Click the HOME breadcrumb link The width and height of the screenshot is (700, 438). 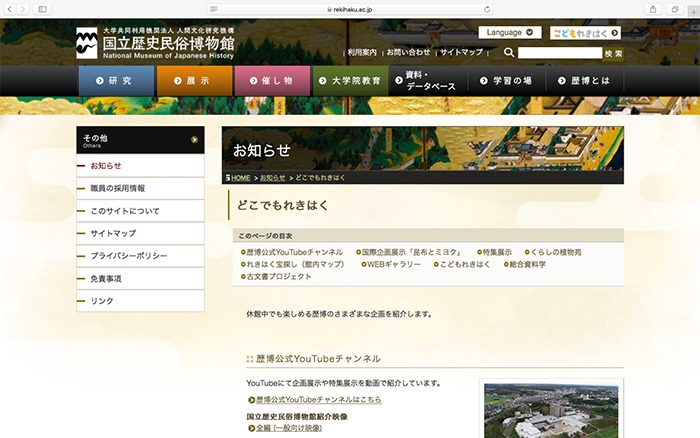(x=241, y=178)
